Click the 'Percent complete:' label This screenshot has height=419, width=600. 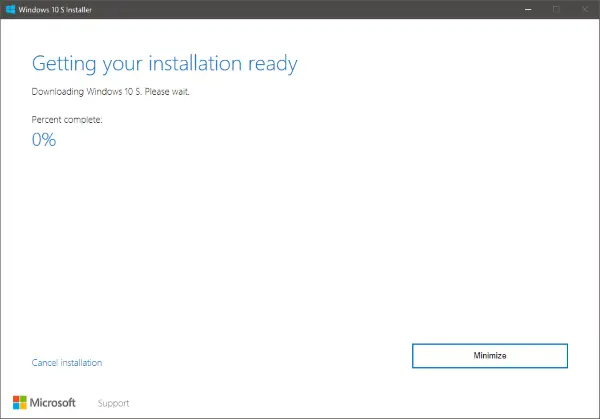(67, 120)
